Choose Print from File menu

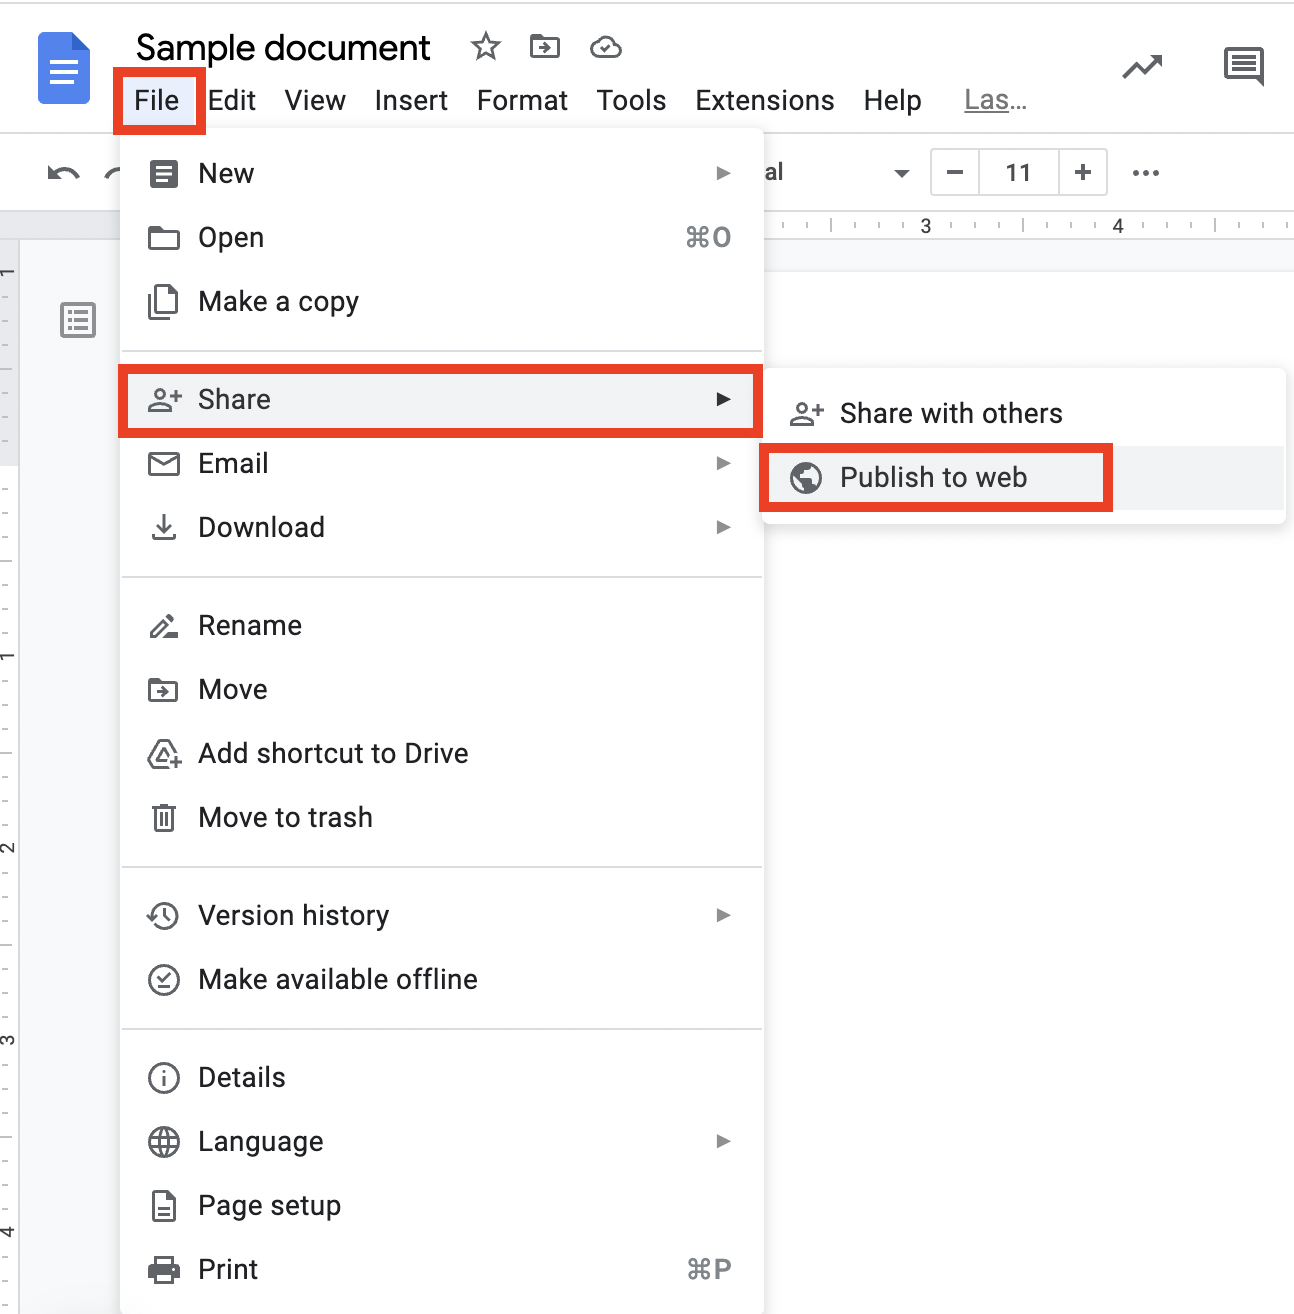441,1269
